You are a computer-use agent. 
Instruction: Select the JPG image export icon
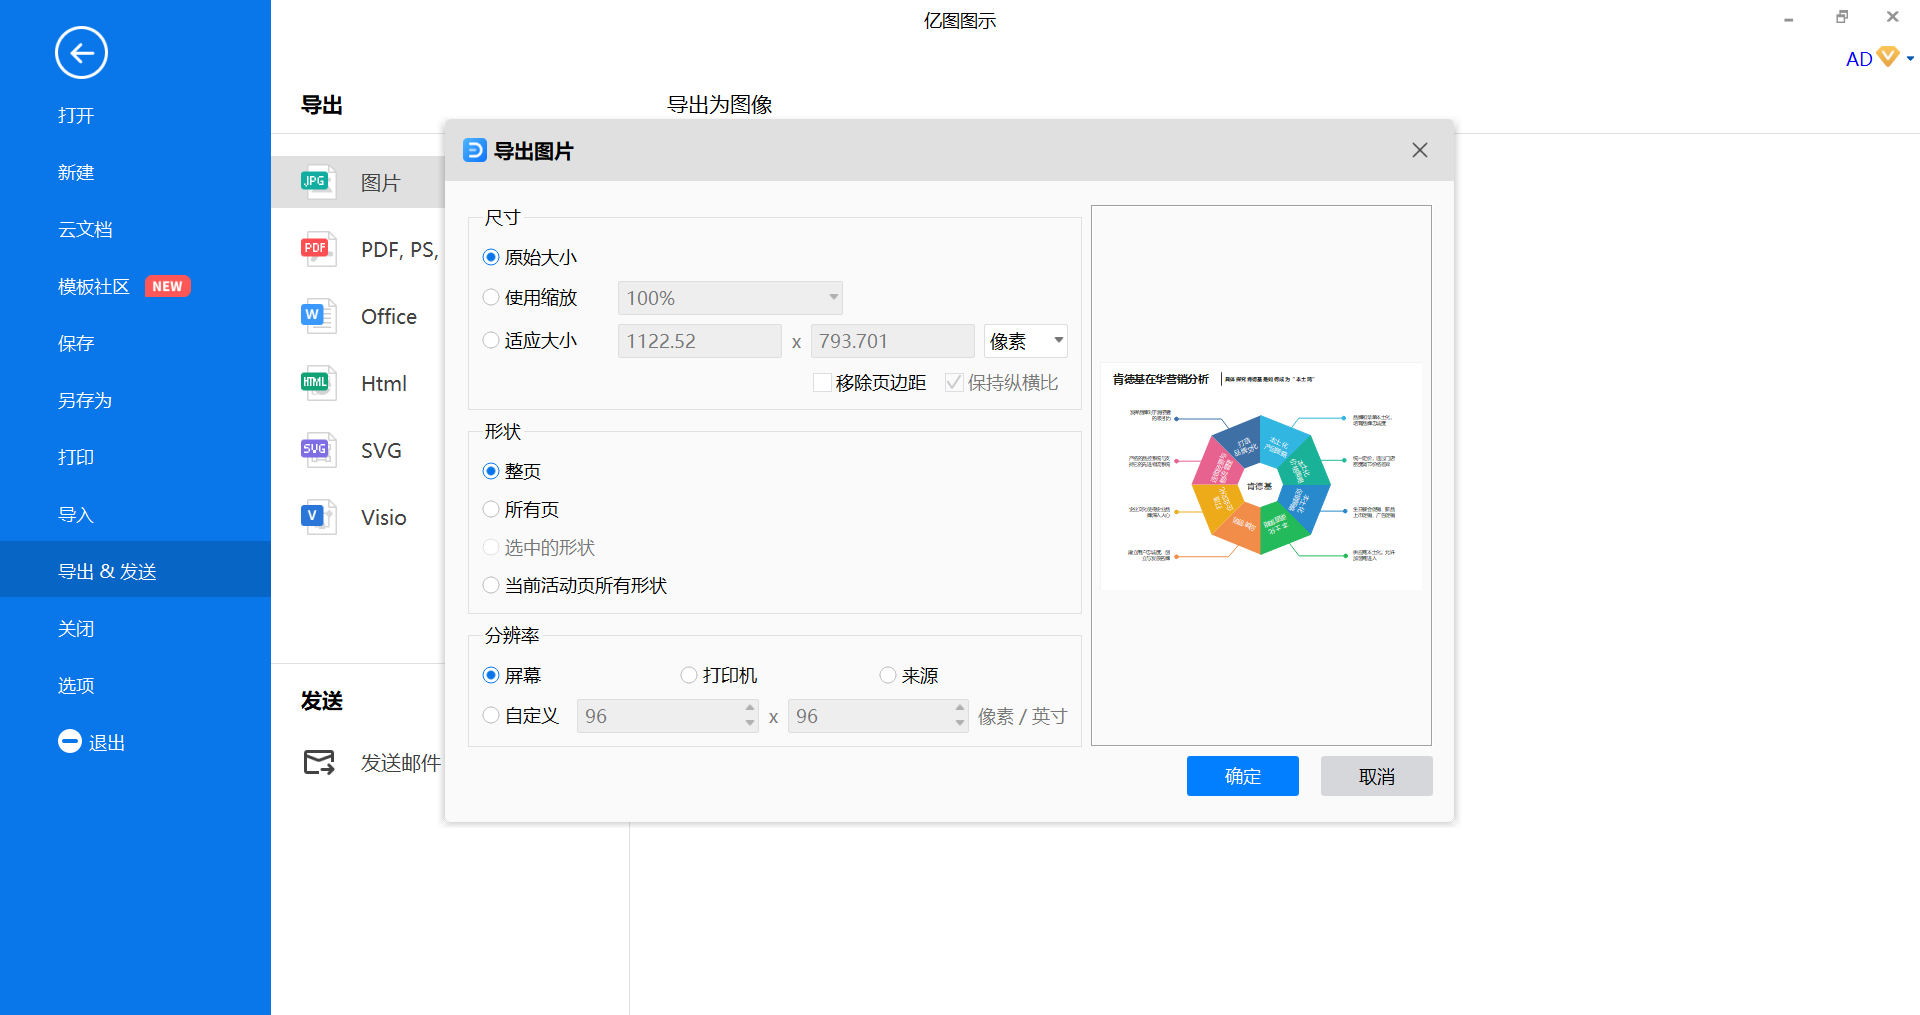318,182
